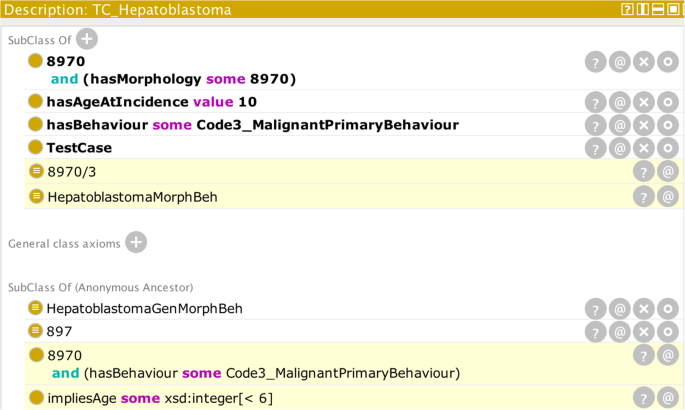
Task: Edit the 897 anonymous ancestor entry
Action: pyautogui.click(x=667, y=332)
